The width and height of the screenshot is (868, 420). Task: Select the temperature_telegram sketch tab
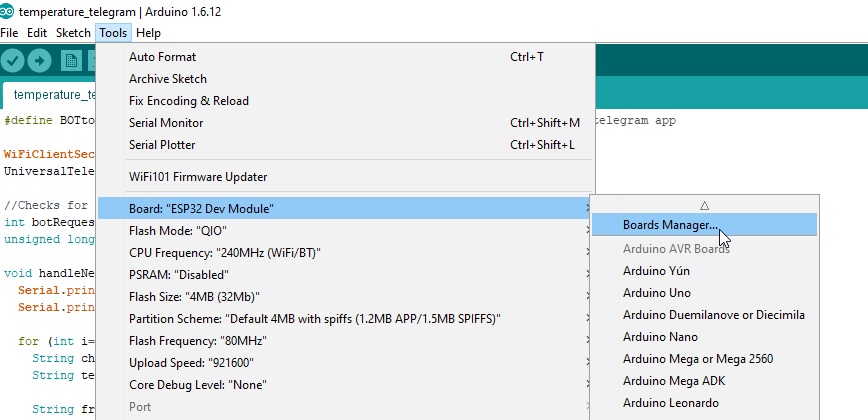[x=50, y=95]
